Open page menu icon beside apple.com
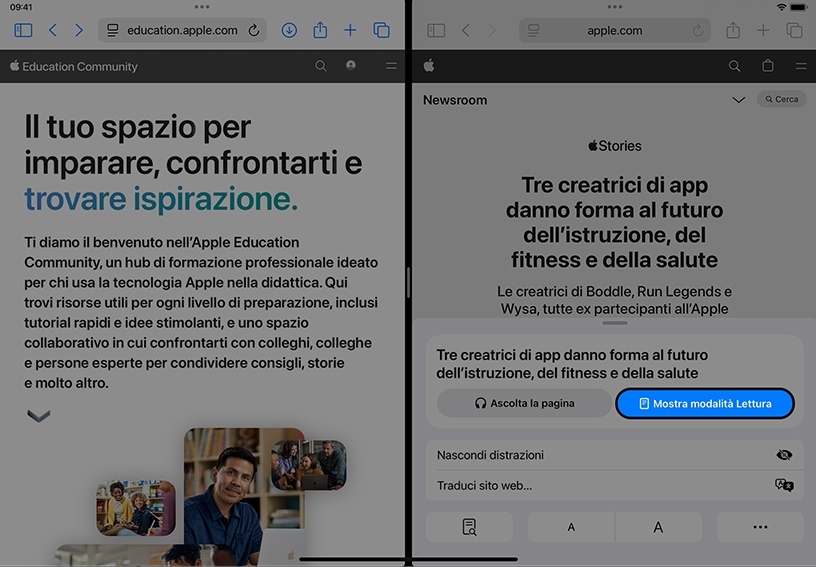816x567 pixels. coord(533,31)
